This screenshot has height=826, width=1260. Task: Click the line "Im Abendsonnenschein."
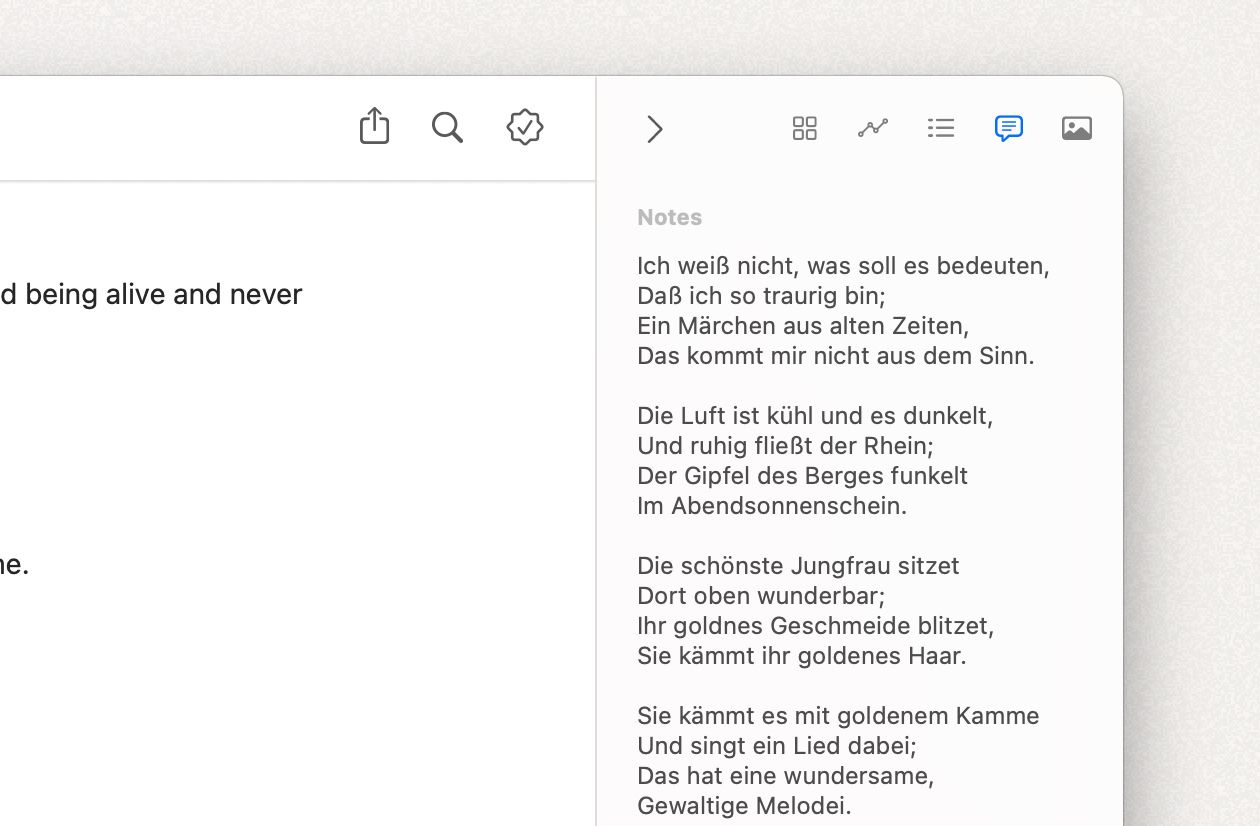point(772,506)
